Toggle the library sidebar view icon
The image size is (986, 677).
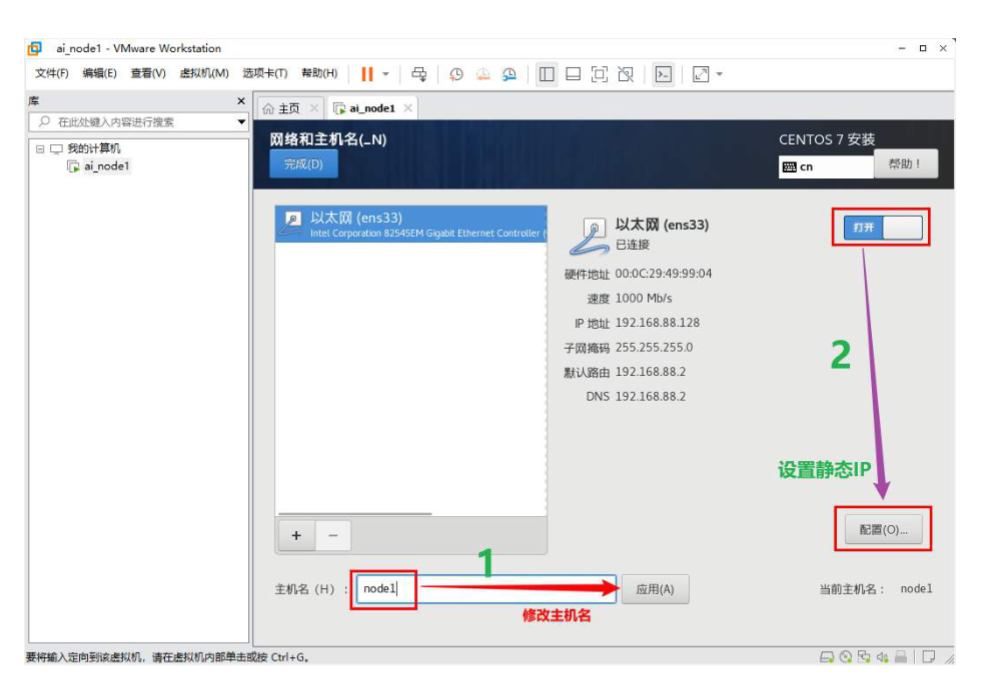point(546,74)
